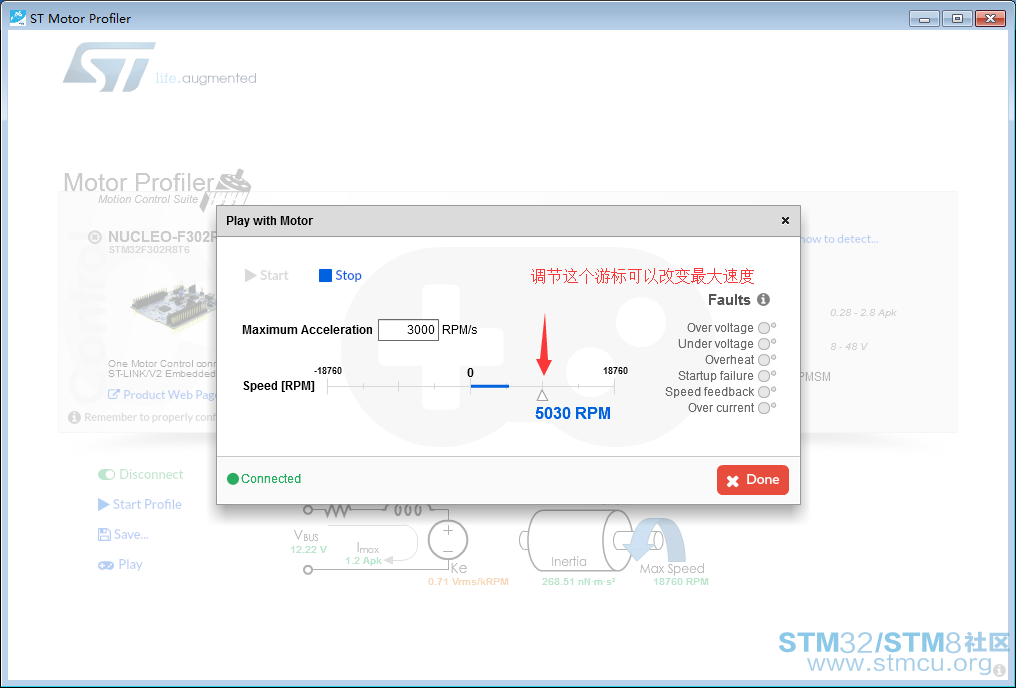Click the Nucleo board thumbnail image
1016x688 pixels.
tap(172, 306)
